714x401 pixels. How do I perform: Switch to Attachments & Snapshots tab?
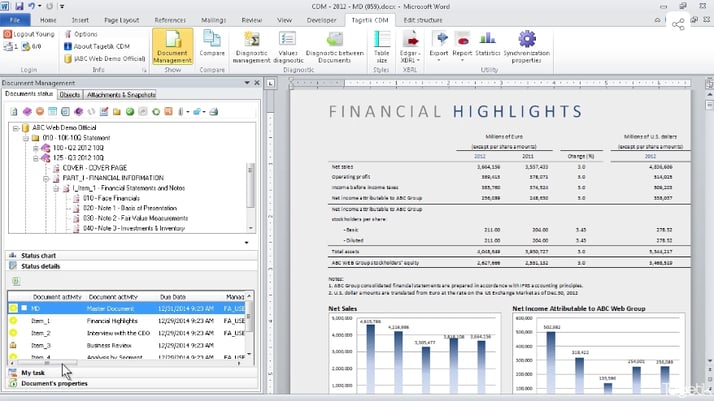tap(121, 95)
